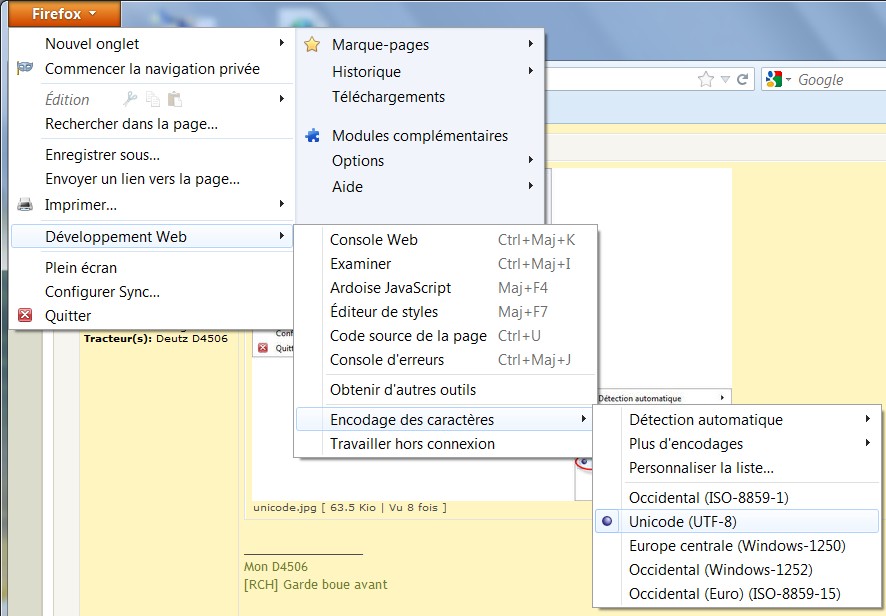Open Rechercher dans la page
Viewport: 886px width, 616px height.
pyautogui.click(x=151, y=124)
